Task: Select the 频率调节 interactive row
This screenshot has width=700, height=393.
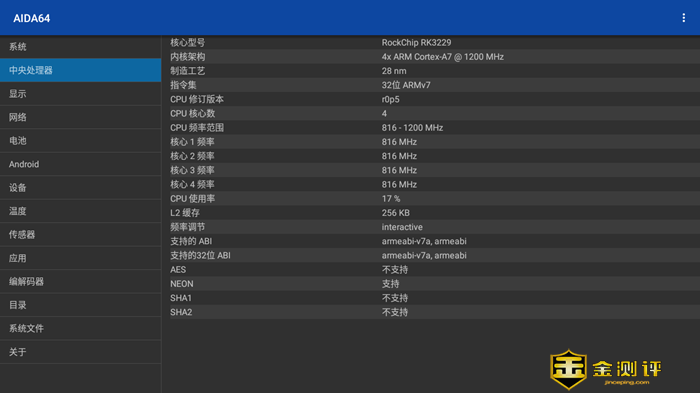Action: pos(434,227)
